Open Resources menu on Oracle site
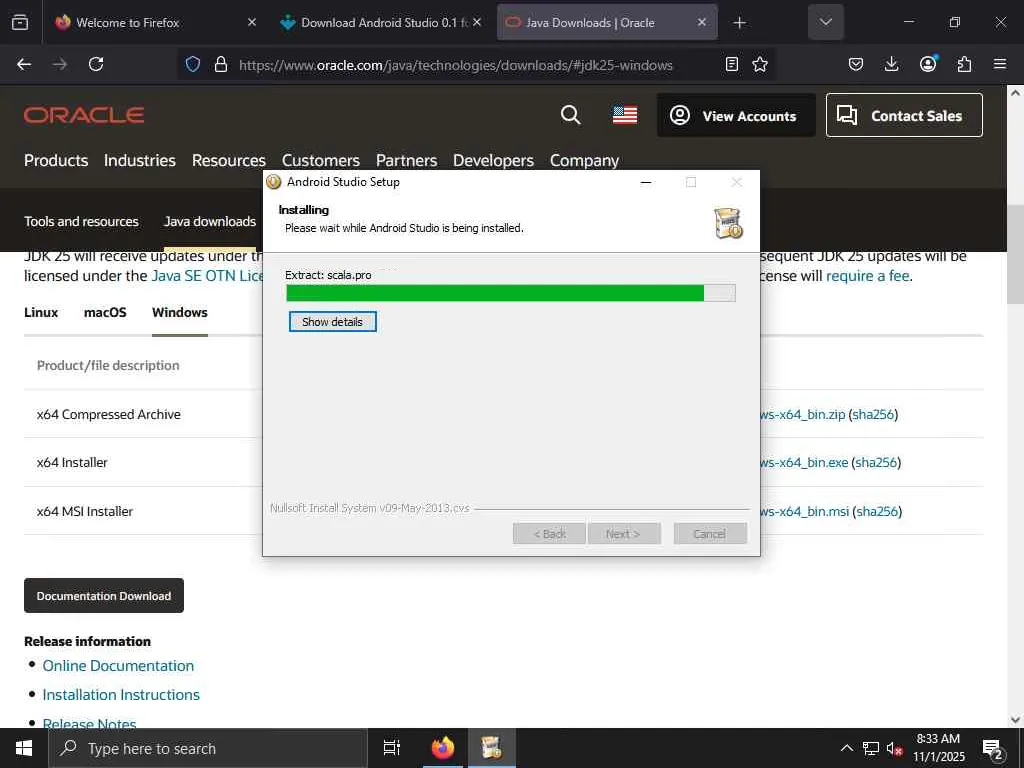This screenshot has height=768, width=1024. [x=229, y=160]
